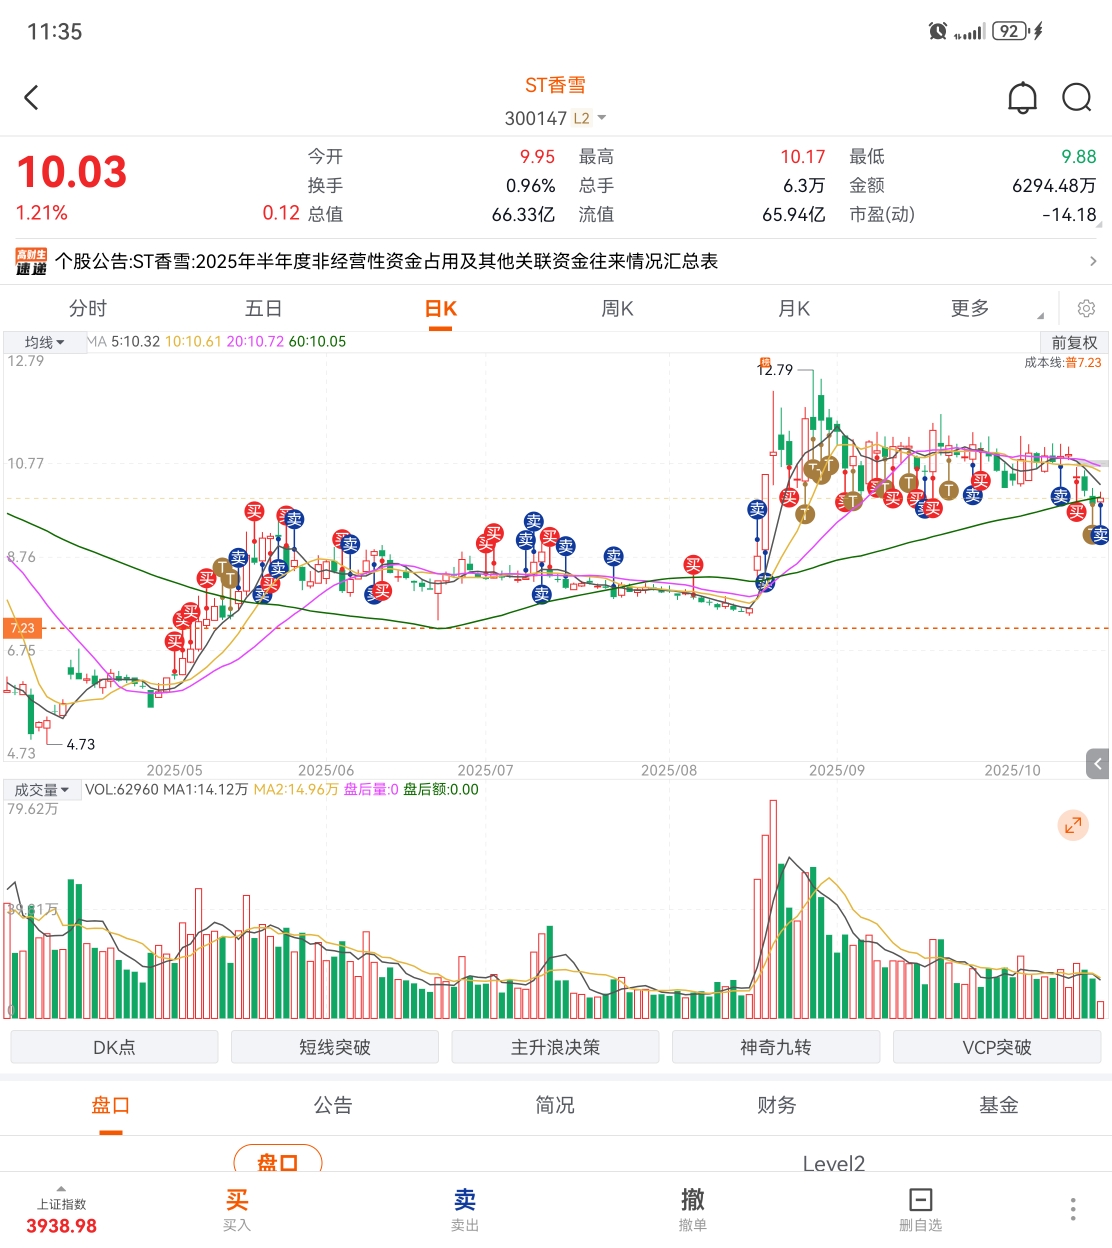Open the 盘口 bottom section tab
1112x1248 pixels.
tap(111, 1105)
